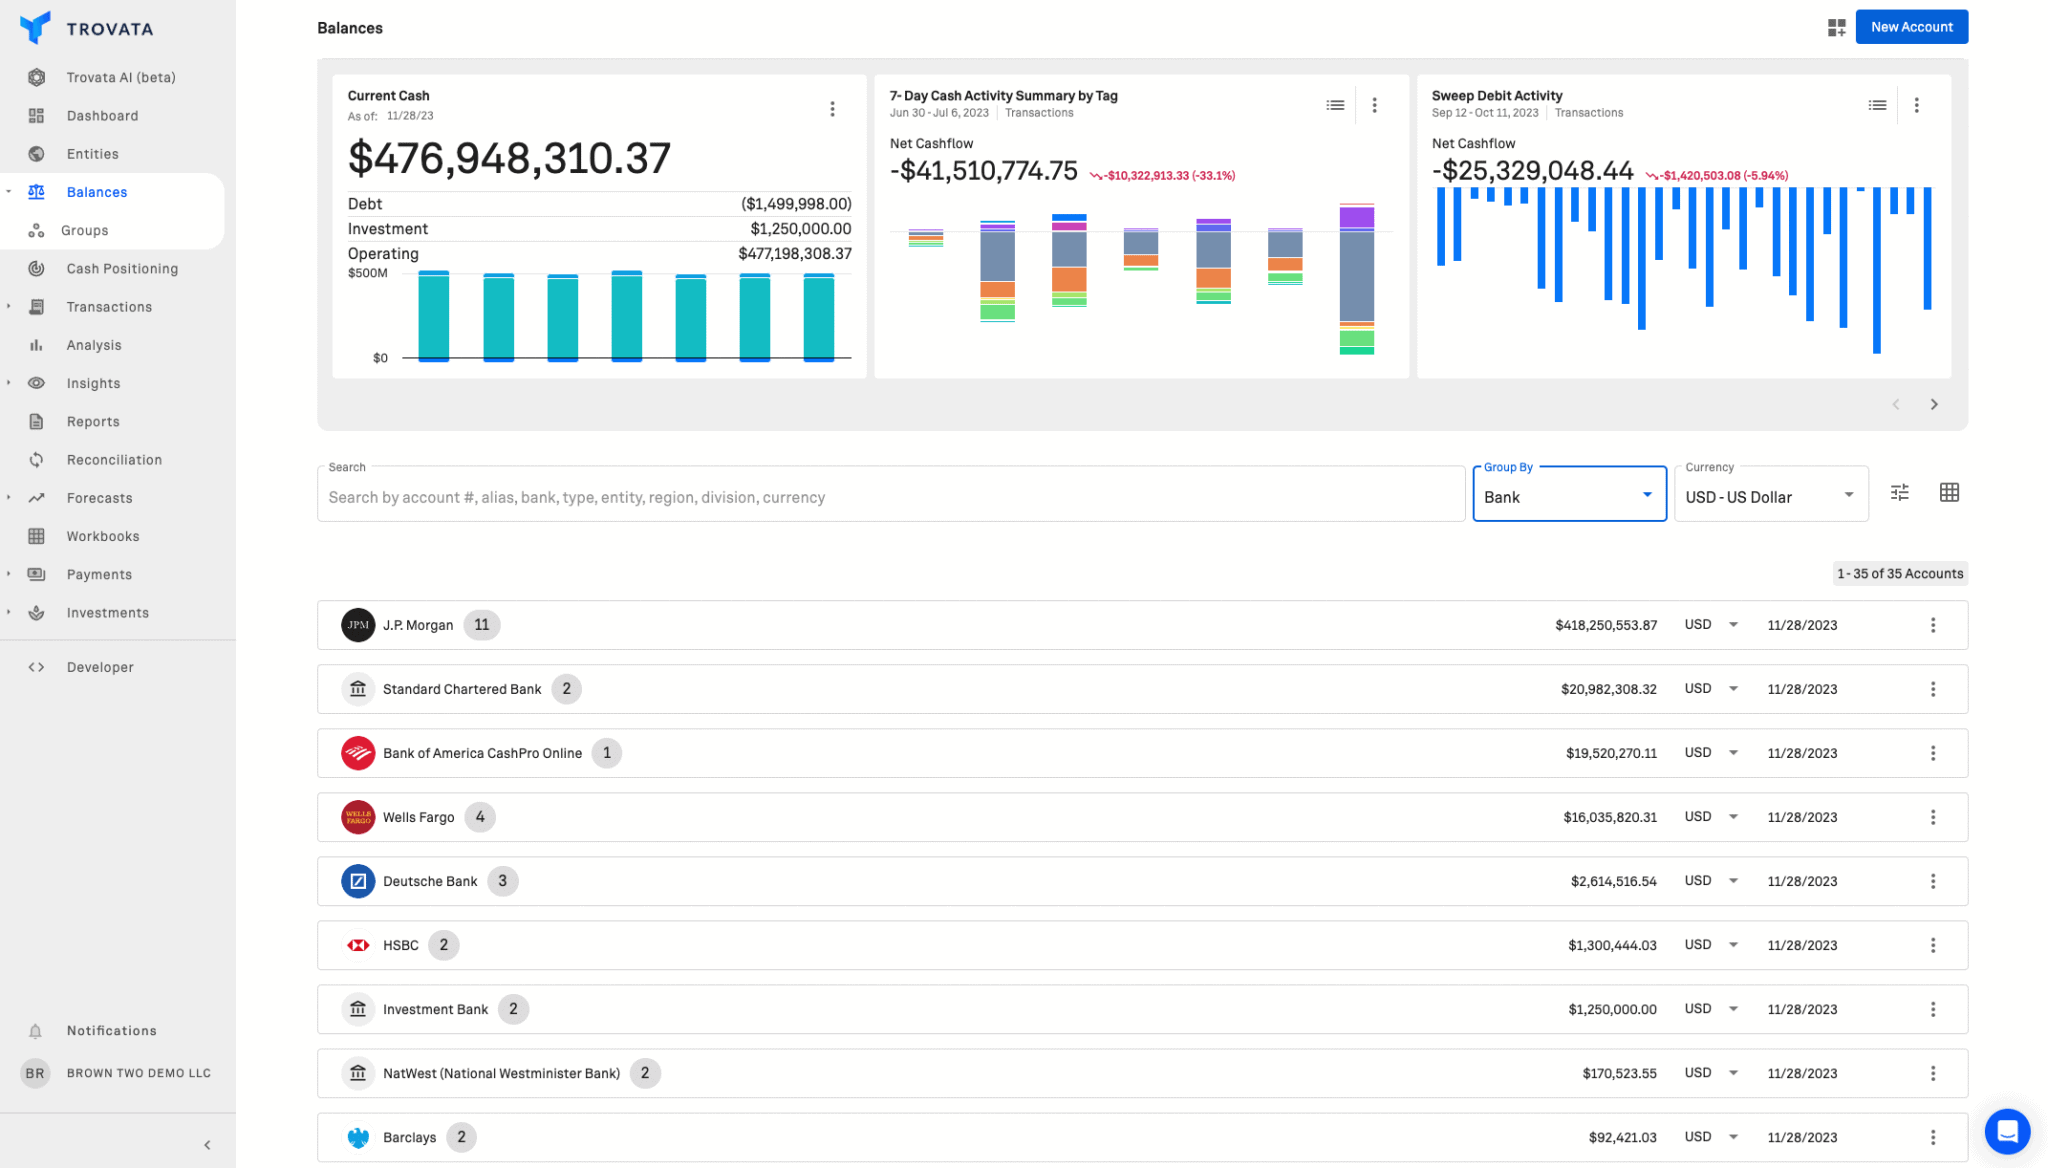Open the Analysis page from sidebar
This screenshot has height=1168, width=2048.
[94, 344]
